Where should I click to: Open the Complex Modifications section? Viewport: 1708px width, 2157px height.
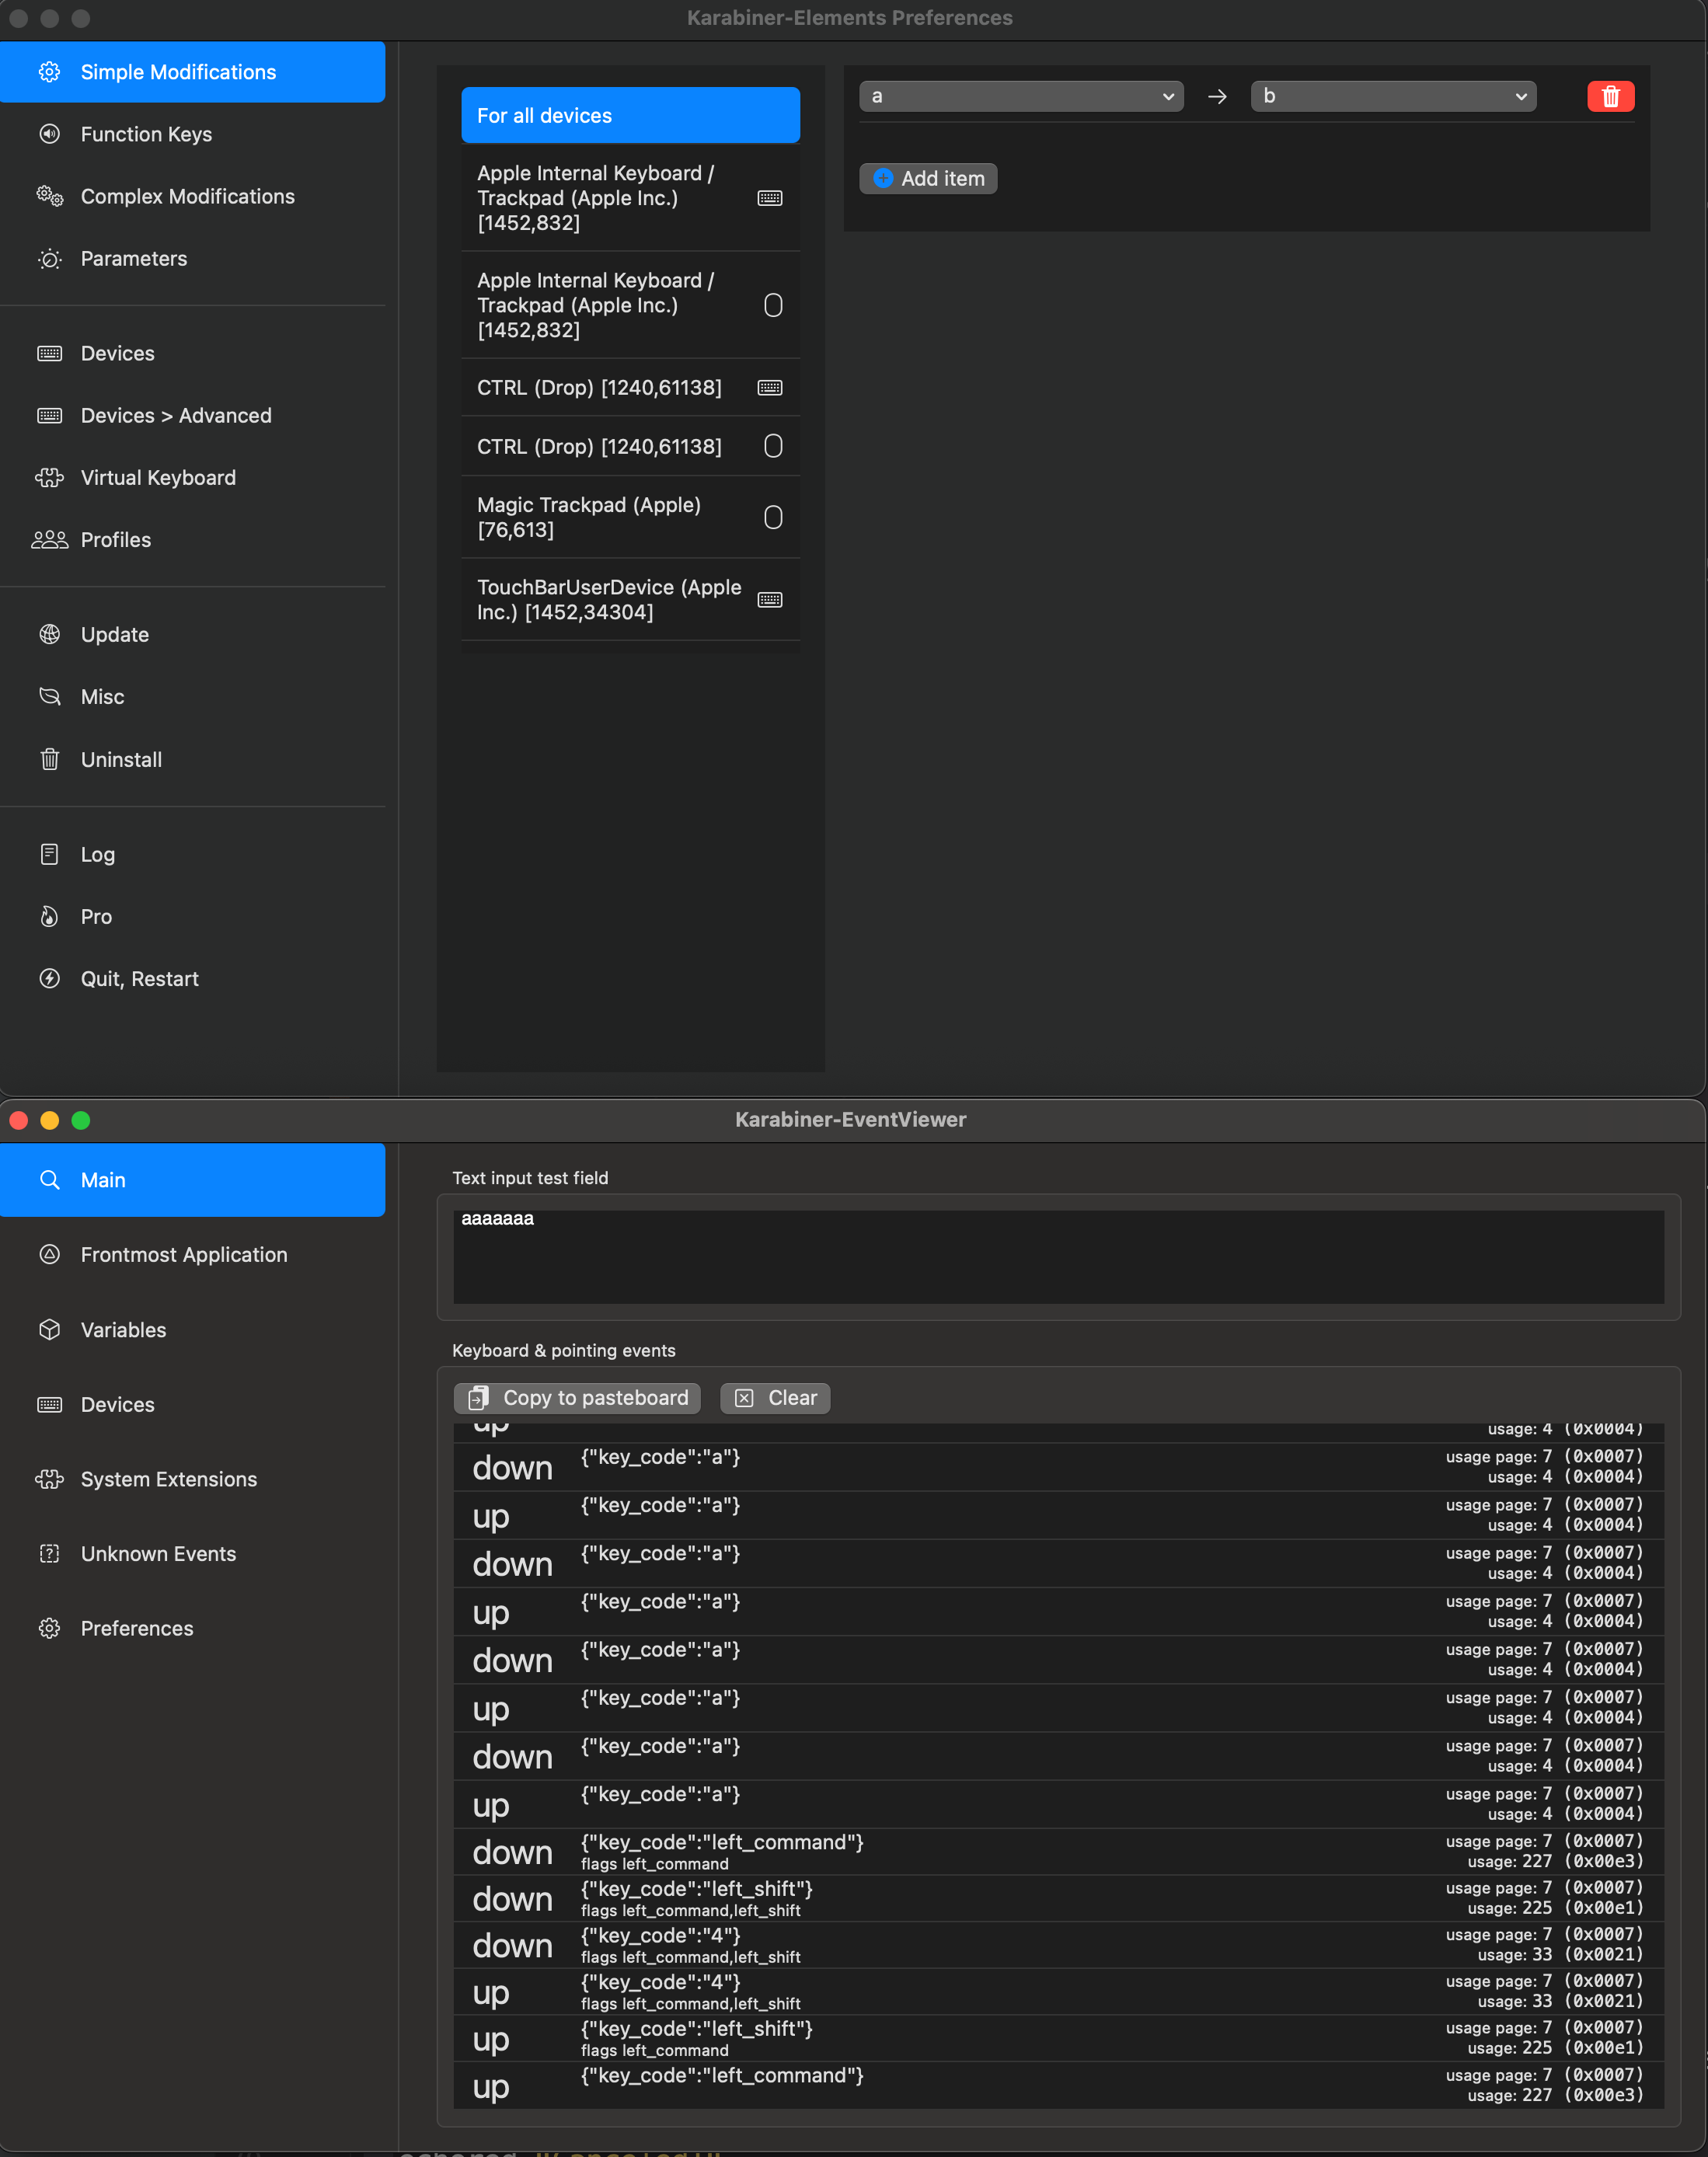(x=187, y=196)
